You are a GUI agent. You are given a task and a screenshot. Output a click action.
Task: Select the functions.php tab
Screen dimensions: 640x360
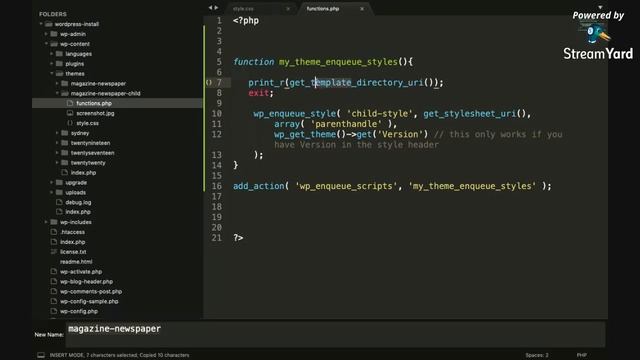coord(323,9)
